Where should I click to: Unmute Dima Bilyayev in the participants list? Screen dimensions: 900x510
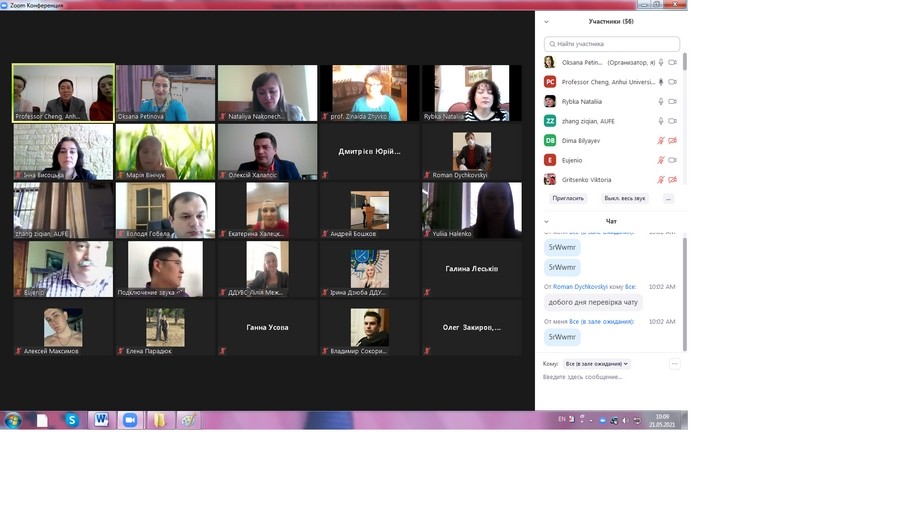[x=661, y=141]
